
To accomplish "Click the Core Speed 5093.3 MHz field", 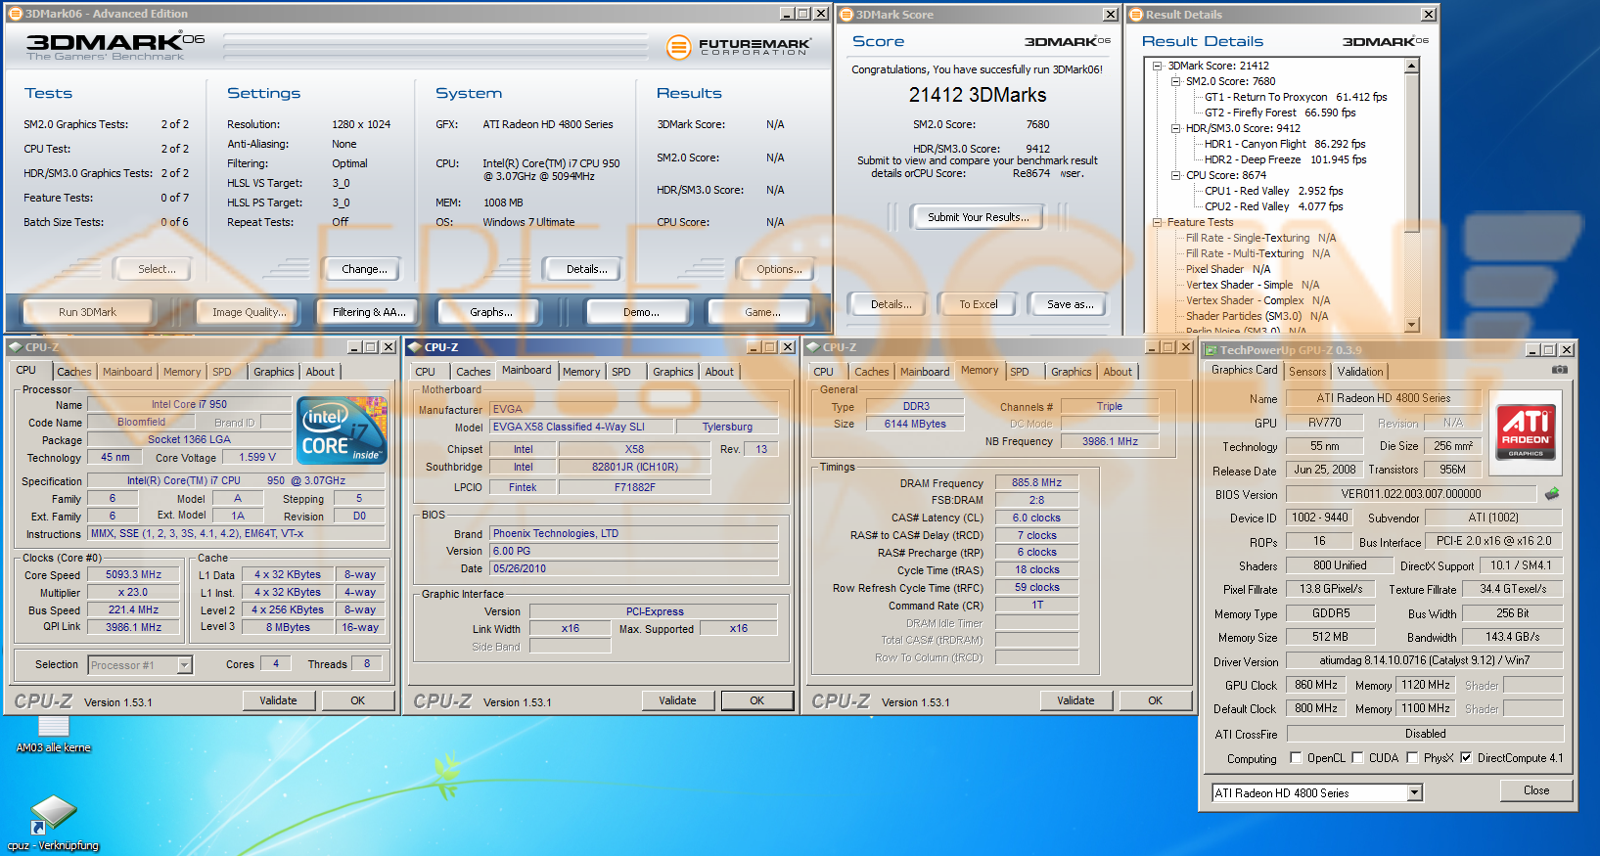I will pyautogui.click(x=133, y=575).
